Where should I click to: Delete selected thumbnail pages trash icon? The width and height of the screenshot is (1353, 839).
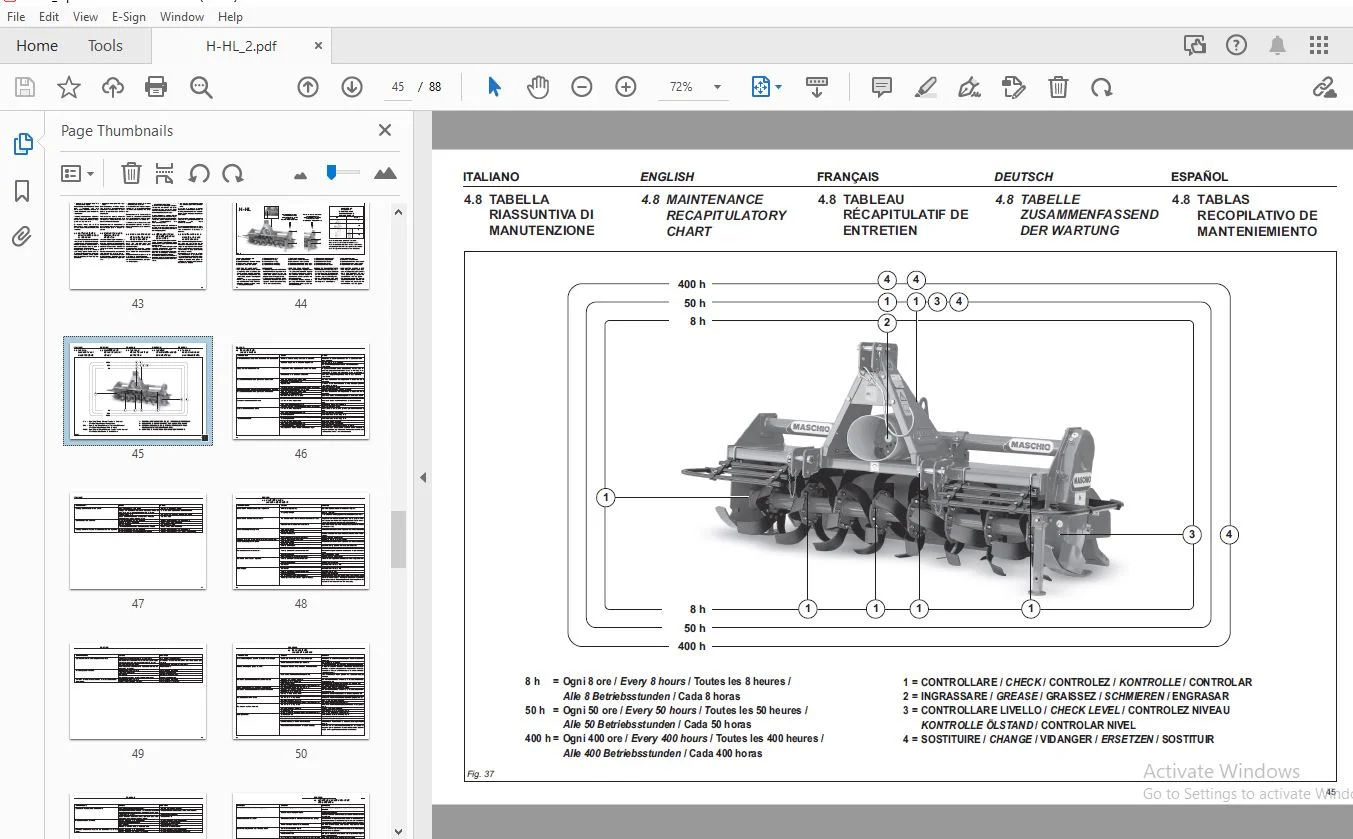131,173
